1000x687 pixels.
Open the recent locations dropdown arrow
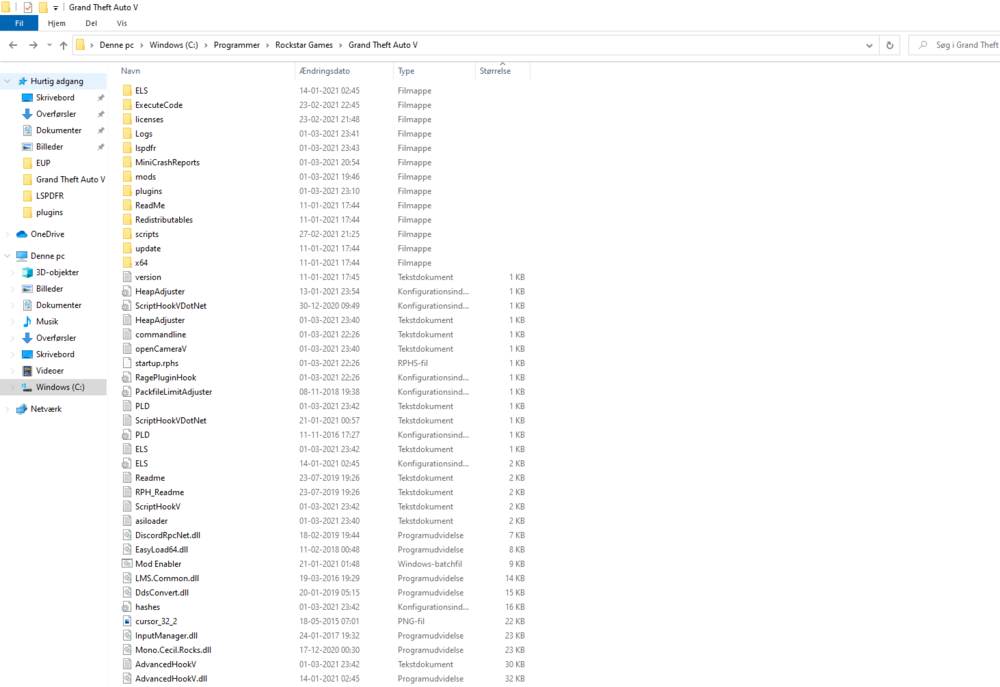pos(49,45)
